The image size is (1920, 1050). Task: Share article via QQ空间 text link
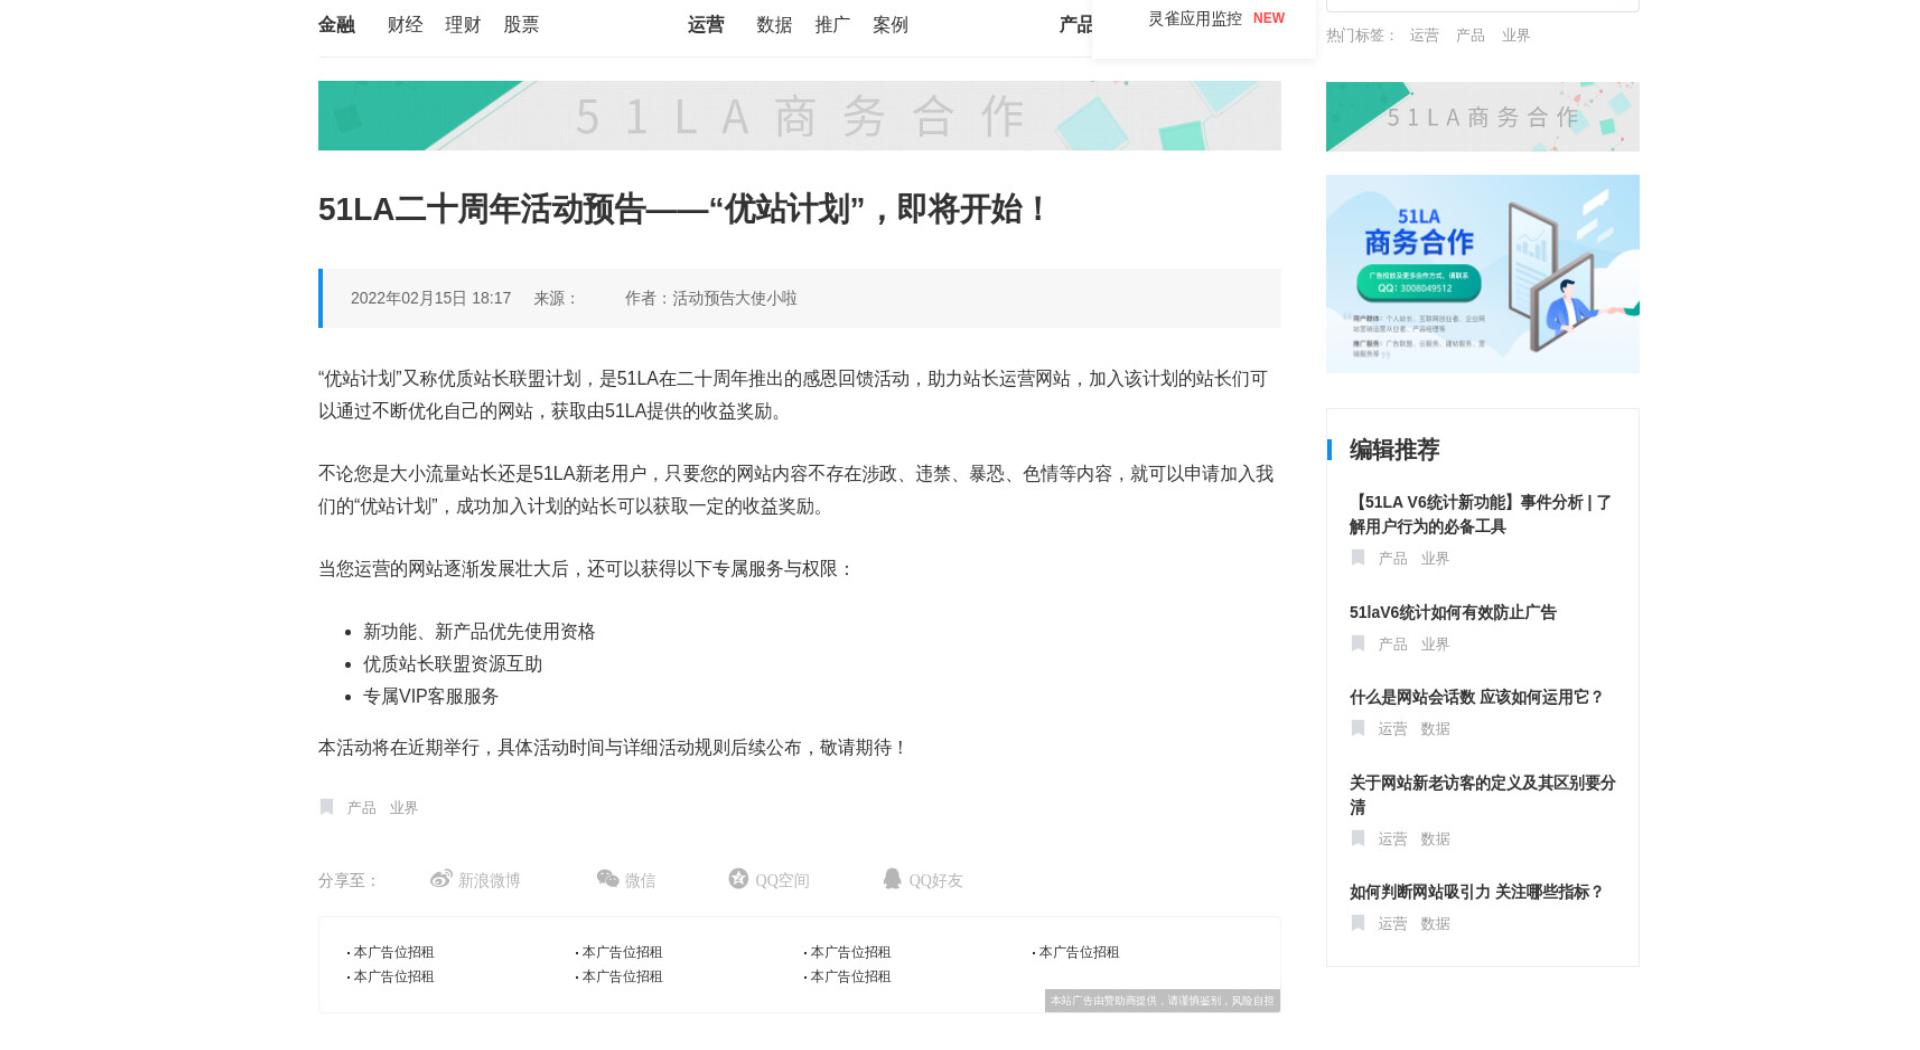(x=782, y=880)
